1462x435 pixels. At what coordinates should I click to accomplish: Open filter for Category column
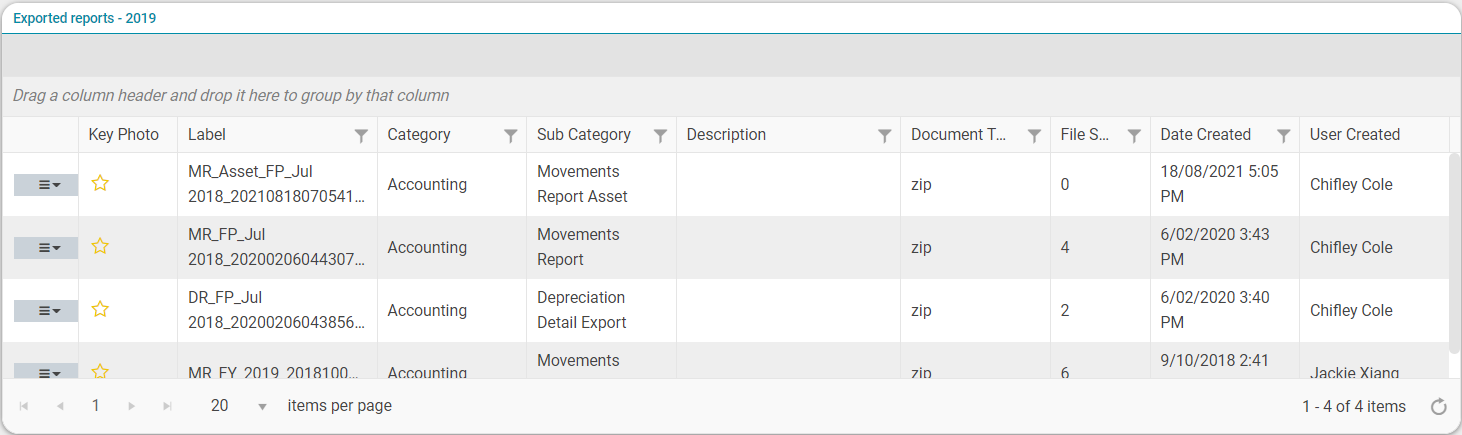click(x=510, y=135)
